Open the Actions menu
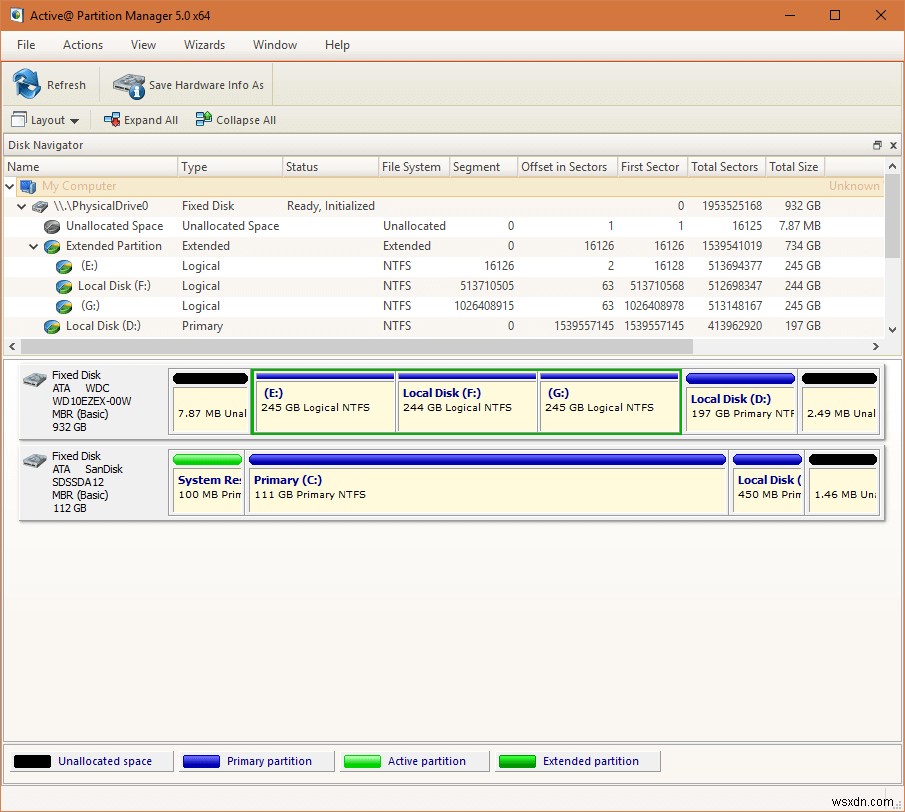 82,45
